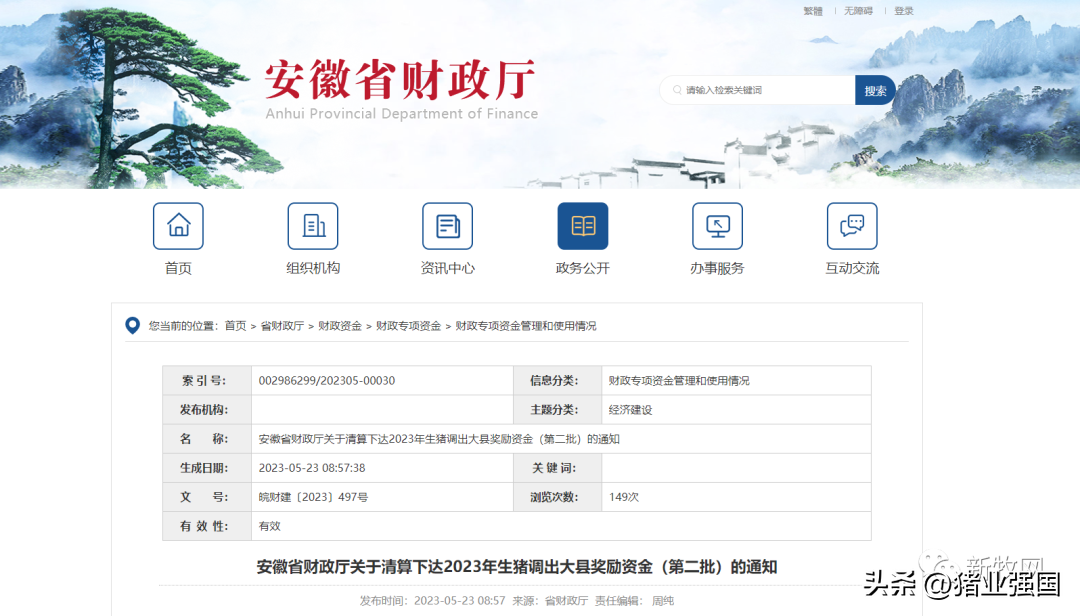Image resolution: width=1080 pixels, height=616 pixels.
Task: Click the 经济建设 topic category value
Action: pos(630,410)
